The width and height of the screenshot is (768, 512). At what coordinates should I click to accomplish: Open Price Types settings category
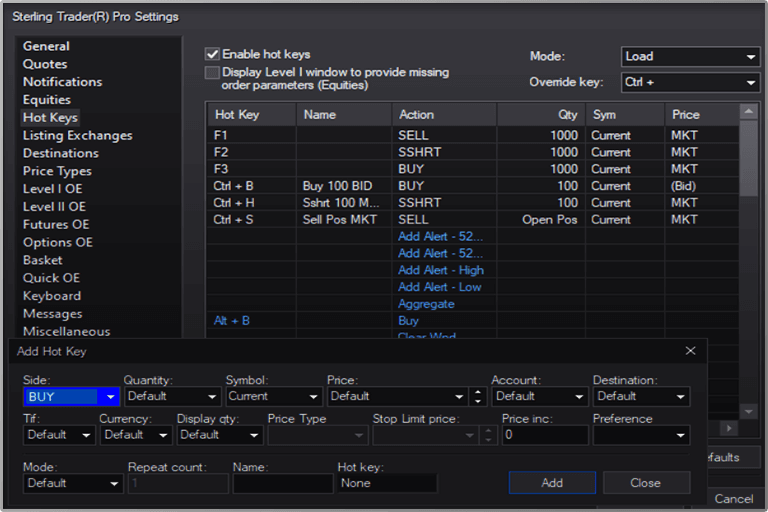[57, 171]
